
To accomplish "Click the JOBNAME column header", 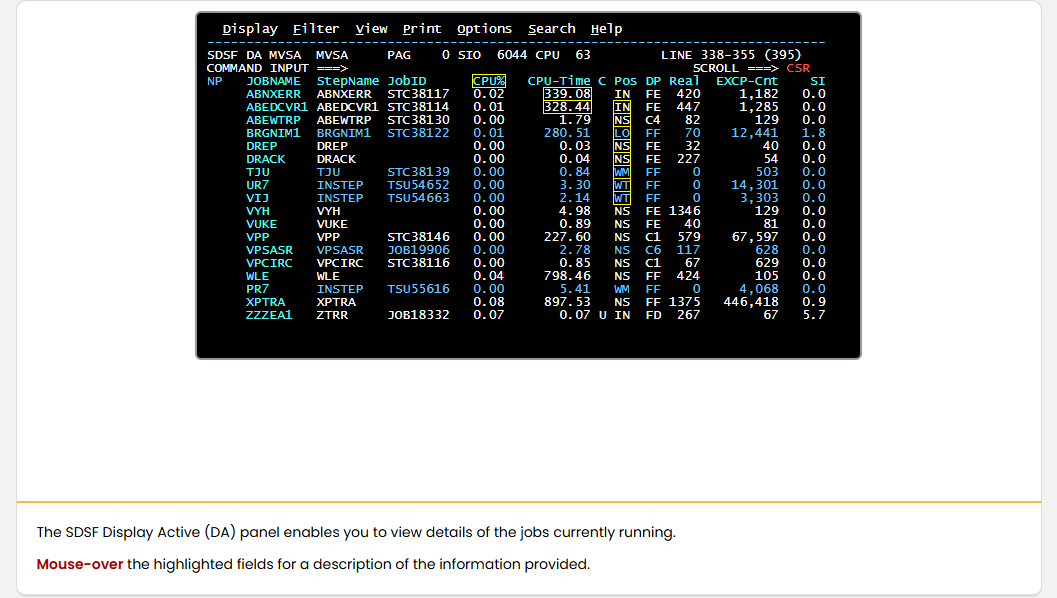I will tap(273, 81).
